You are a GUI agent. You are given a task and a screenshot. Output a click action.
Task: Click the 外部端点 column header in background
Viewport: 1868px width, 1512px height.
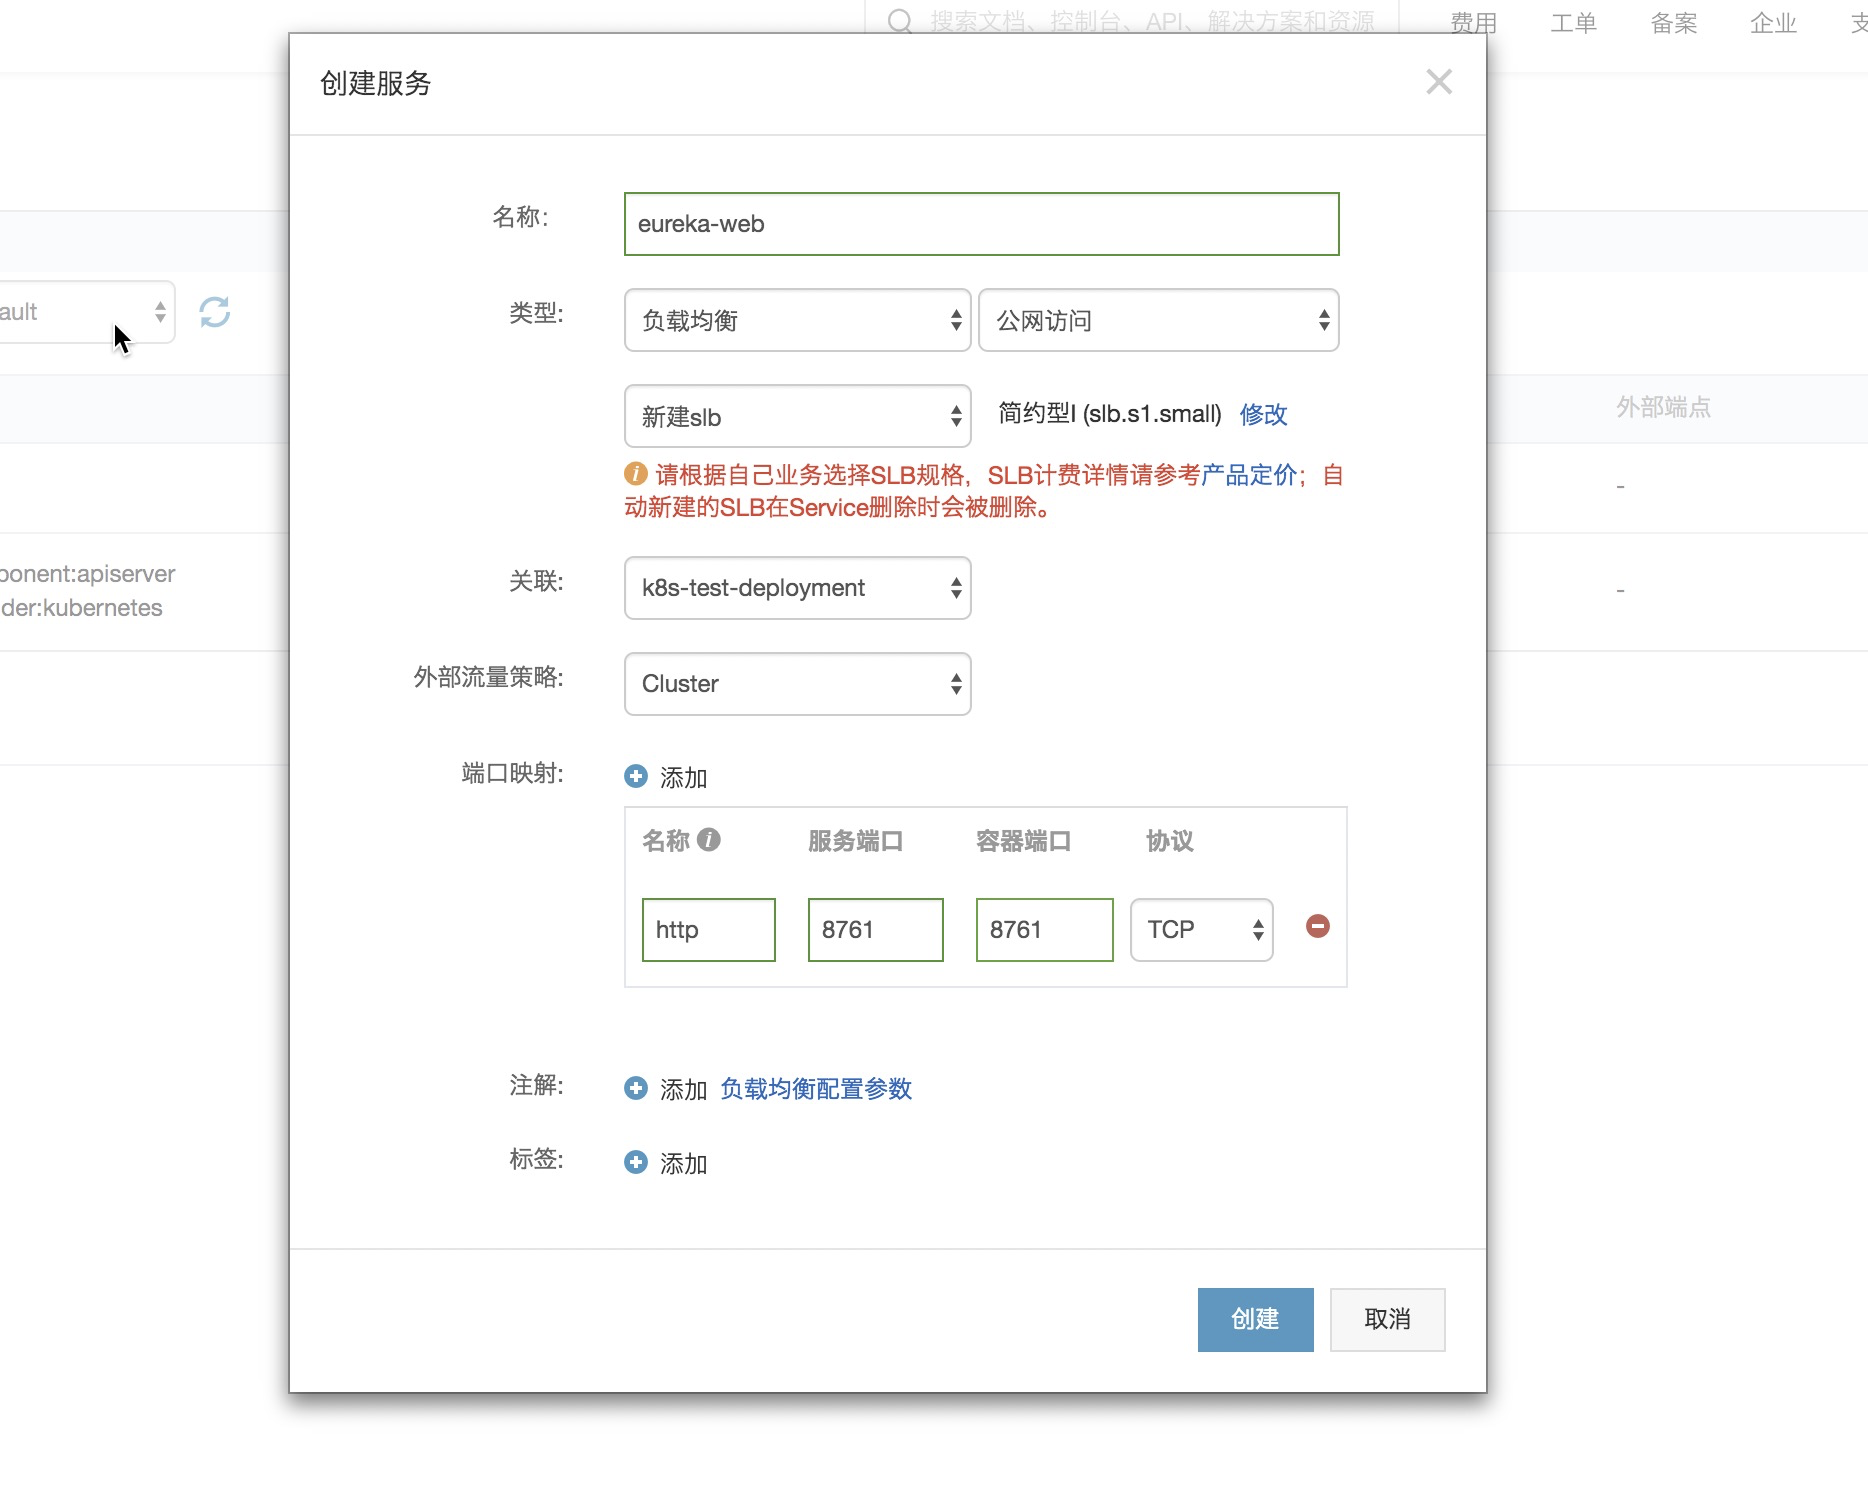tap(1664, 407)
